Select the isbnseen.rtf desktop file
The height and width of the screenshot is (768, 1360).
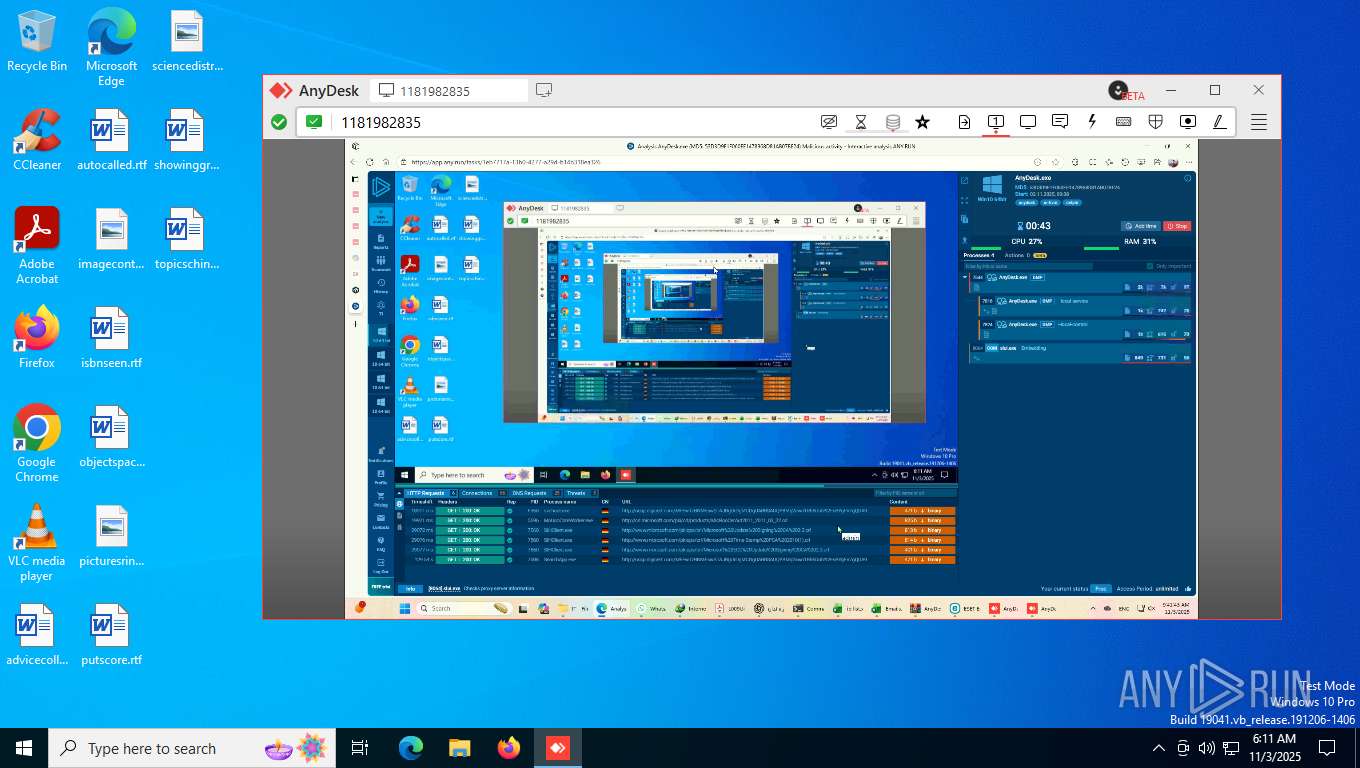[x=111, y=338]
